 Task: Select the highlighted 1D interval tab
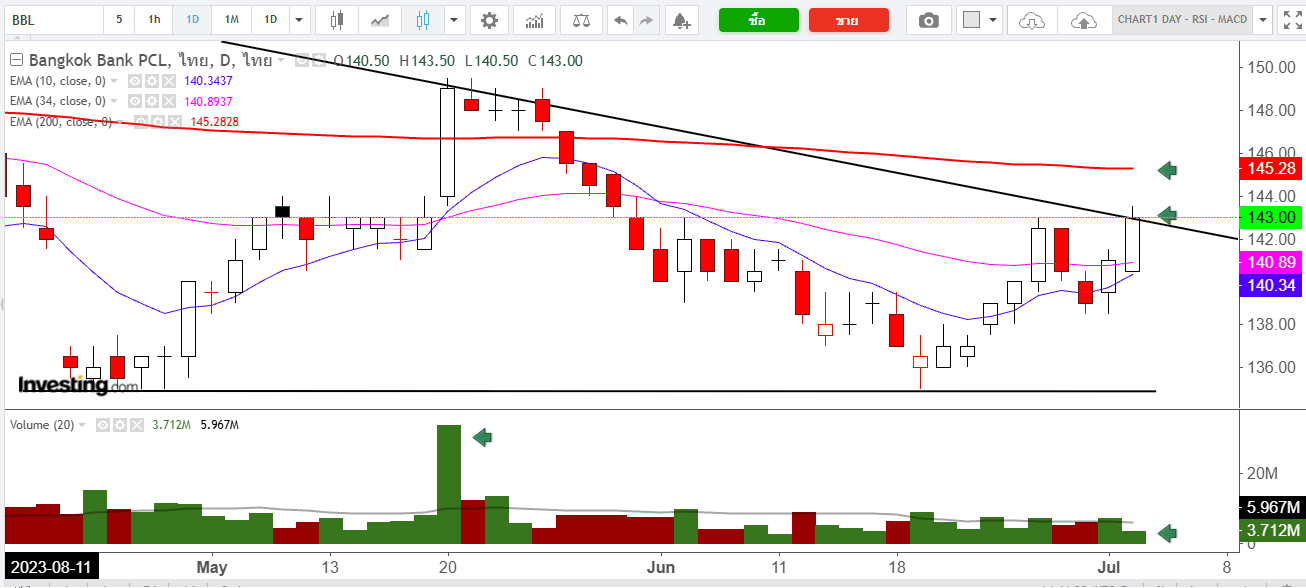[192, 19]
